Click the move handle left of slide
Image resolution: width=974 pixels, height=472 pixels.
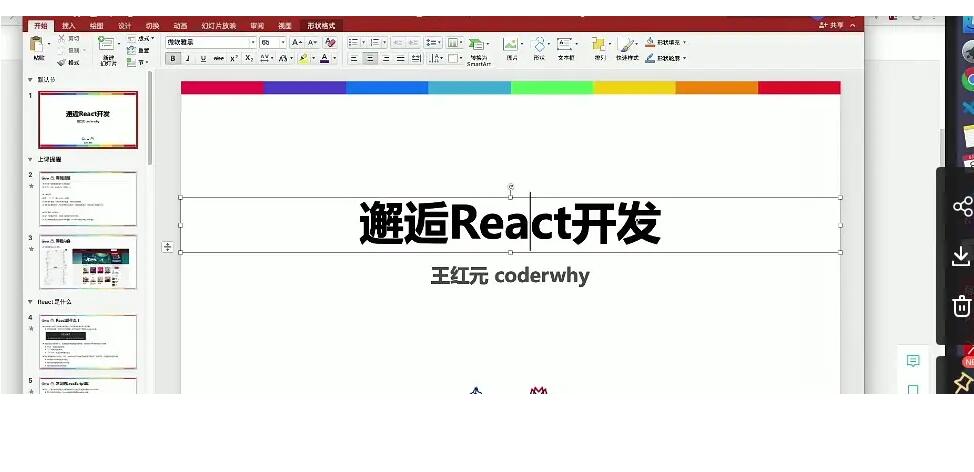[167, 247]
